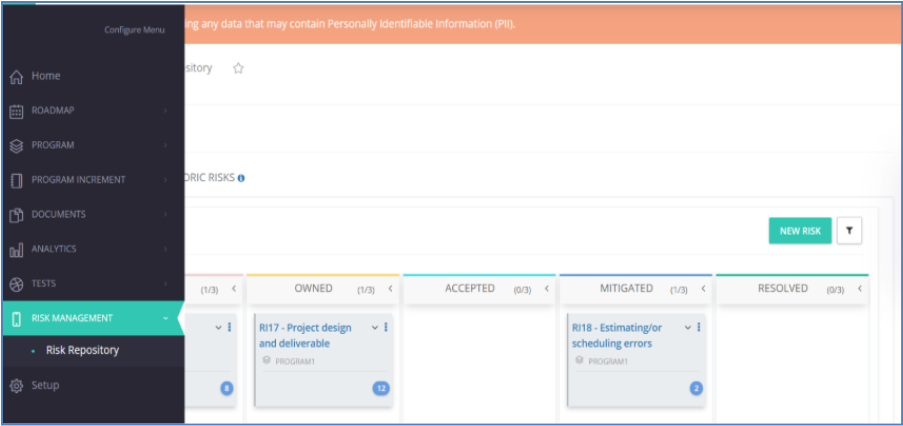
Task: Click the 2 score badge on RI18
Action: (696, 389)
